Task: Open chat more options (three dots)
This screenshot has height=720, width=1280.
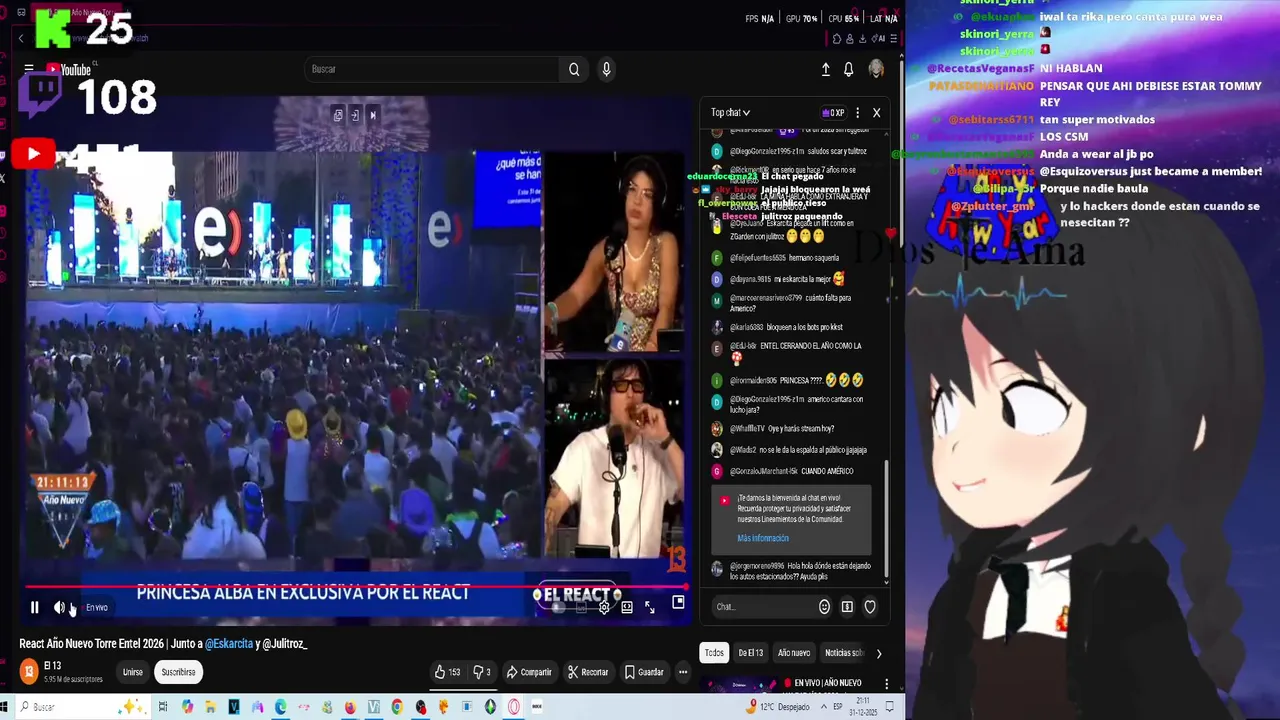Action: point(857,113)
